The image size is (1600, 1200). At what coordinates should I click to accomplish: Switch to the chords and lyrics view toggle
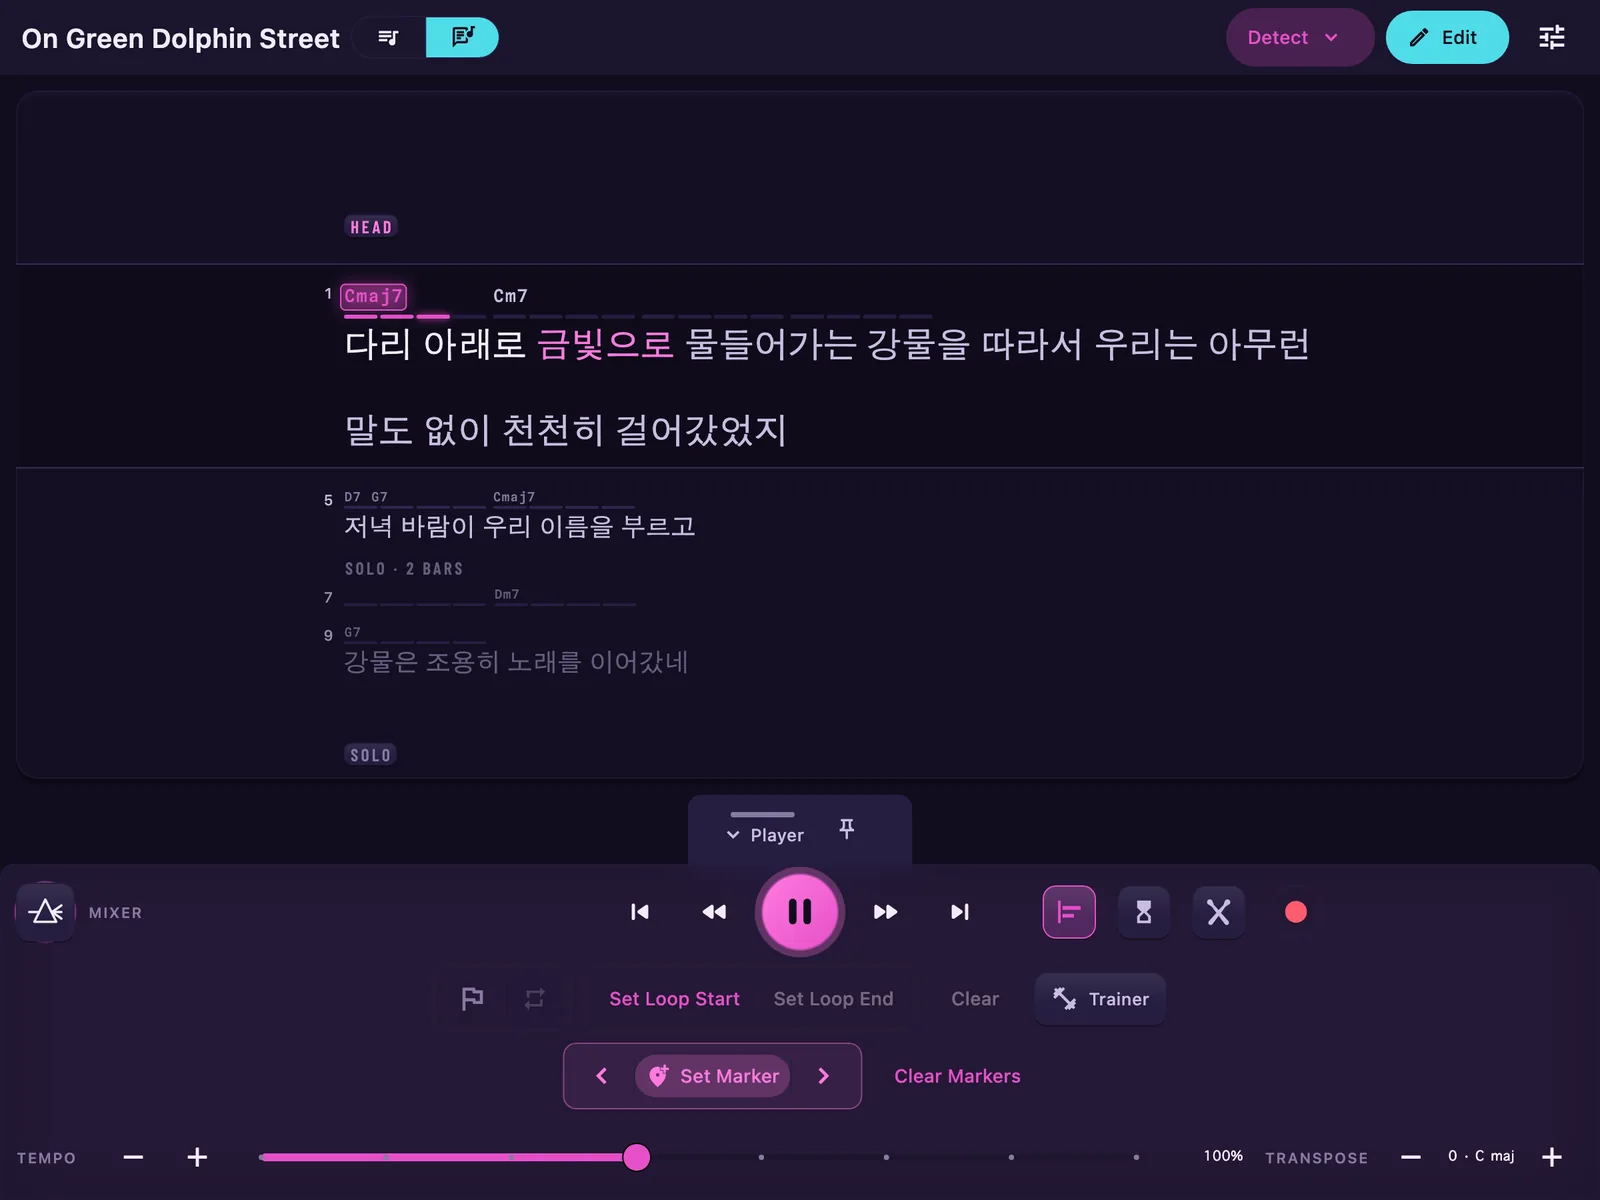tap(462, 37)
